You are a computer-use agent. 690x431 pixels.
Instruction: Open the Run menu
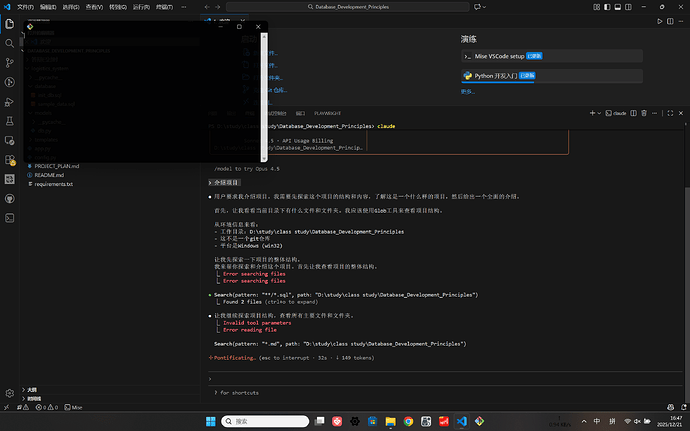pos(141,7)
